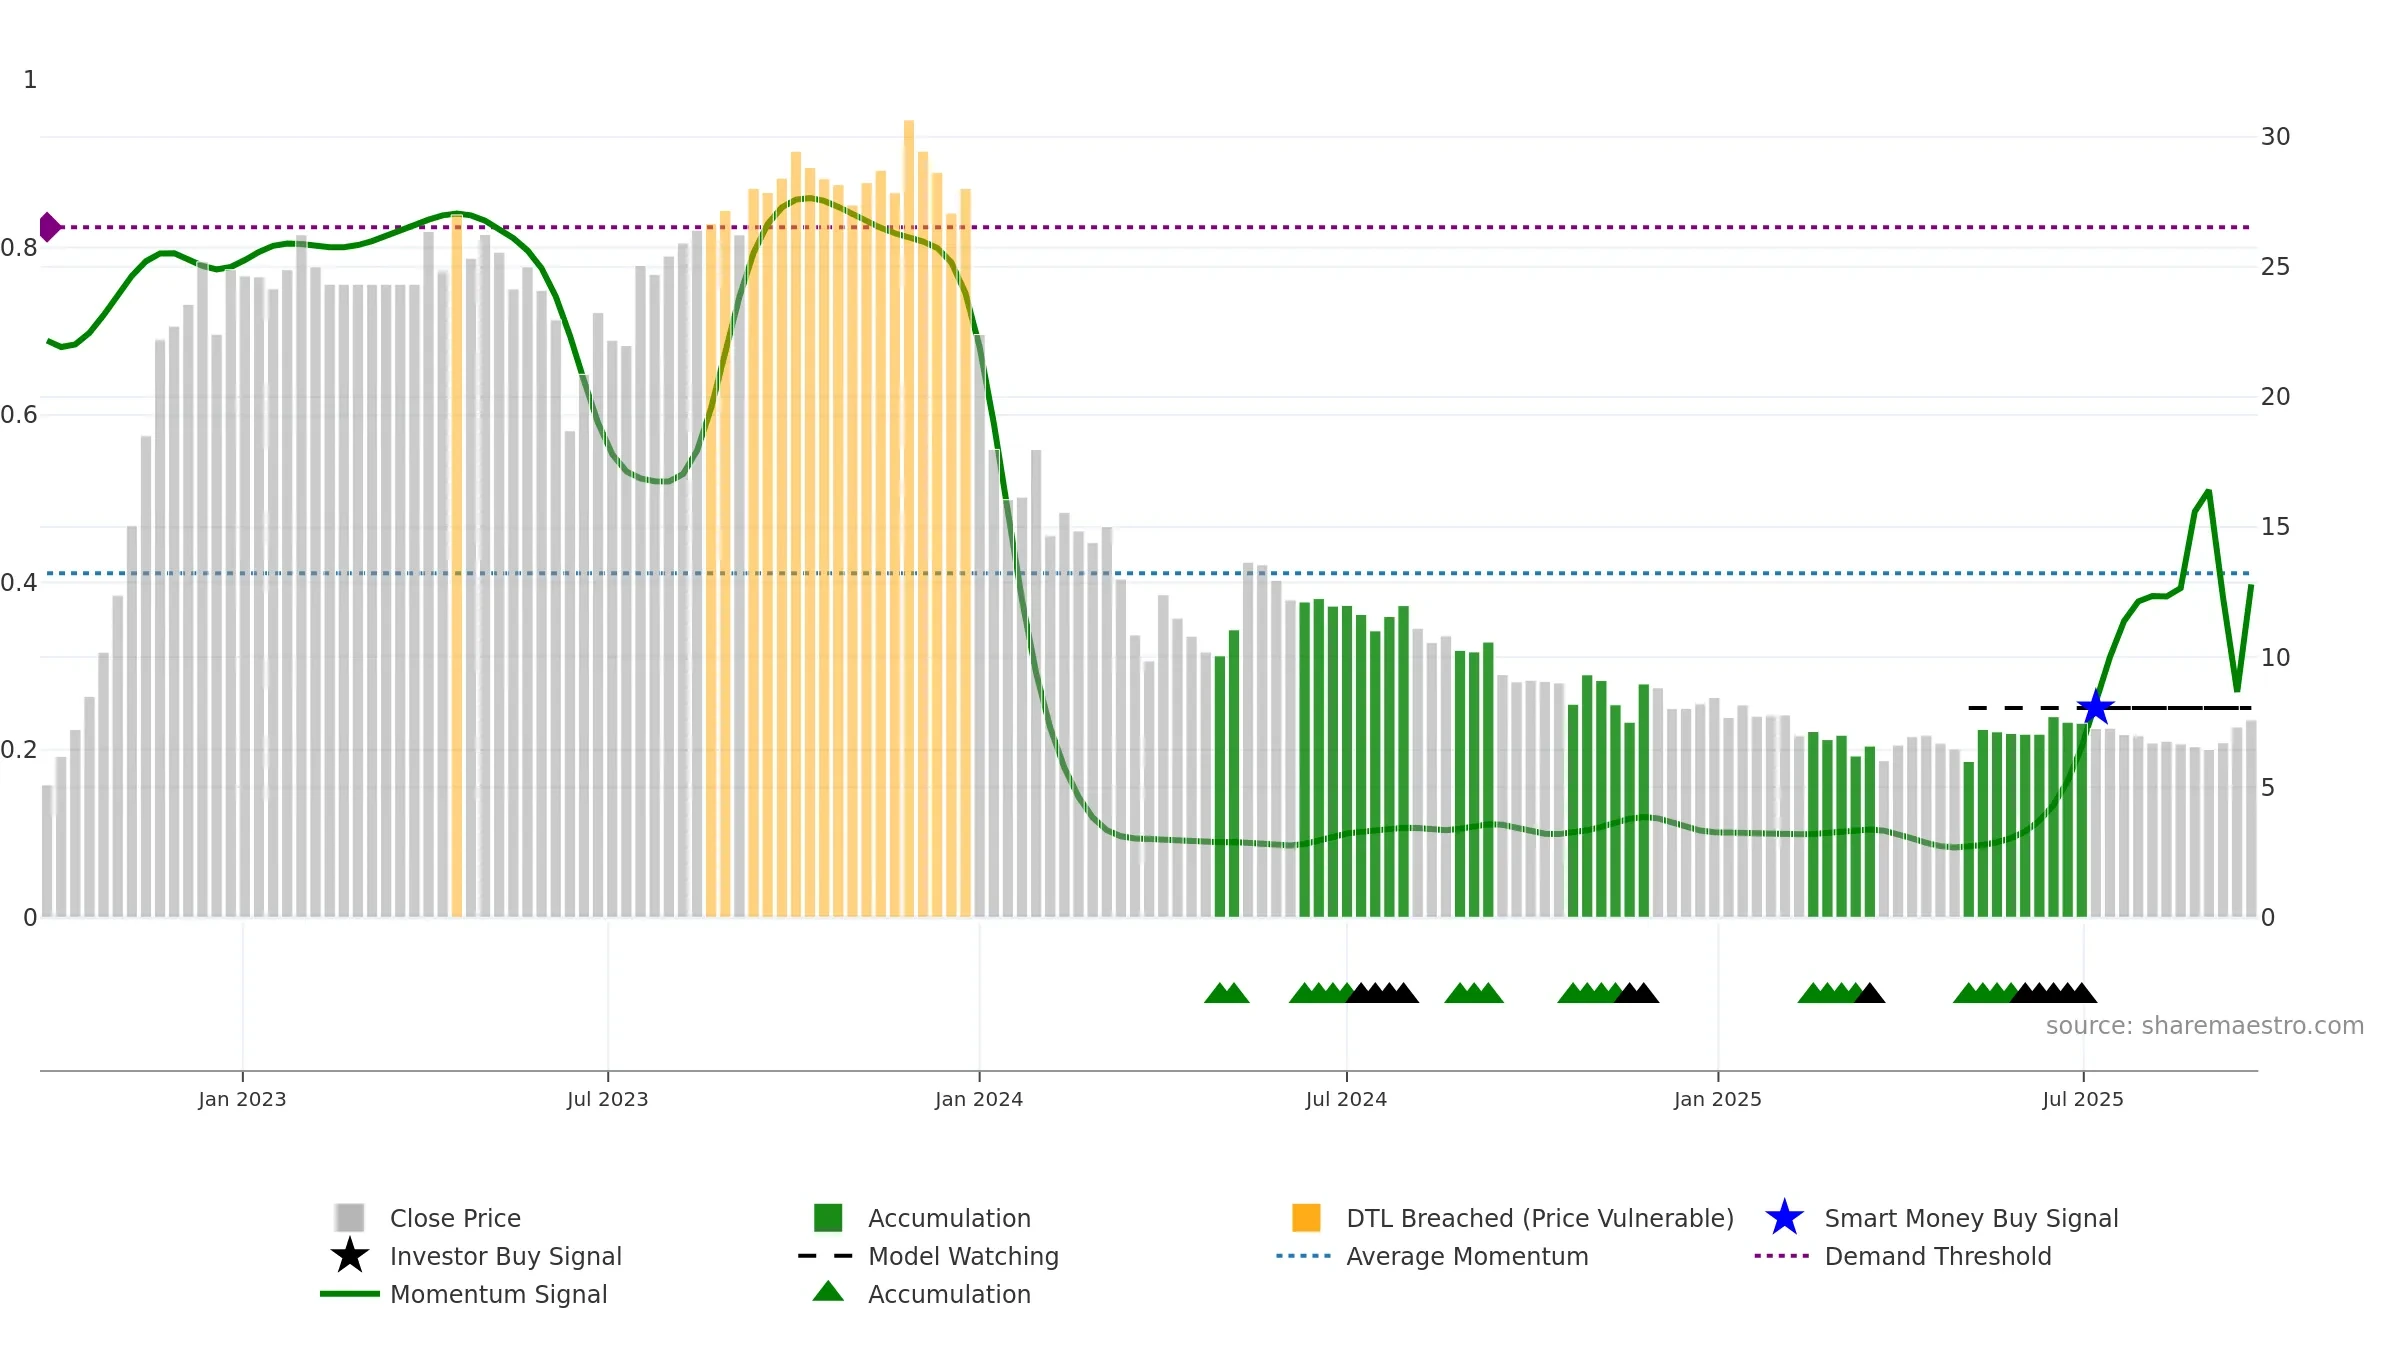Click the Jan 2024 axis tick label

(x=979, y=1099)
